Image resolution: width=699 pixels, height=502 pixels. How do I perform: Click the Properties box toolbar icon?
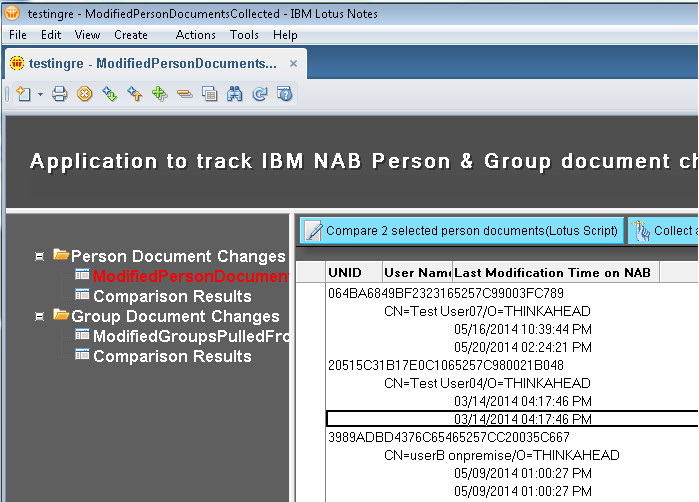[x=209, y=94]
